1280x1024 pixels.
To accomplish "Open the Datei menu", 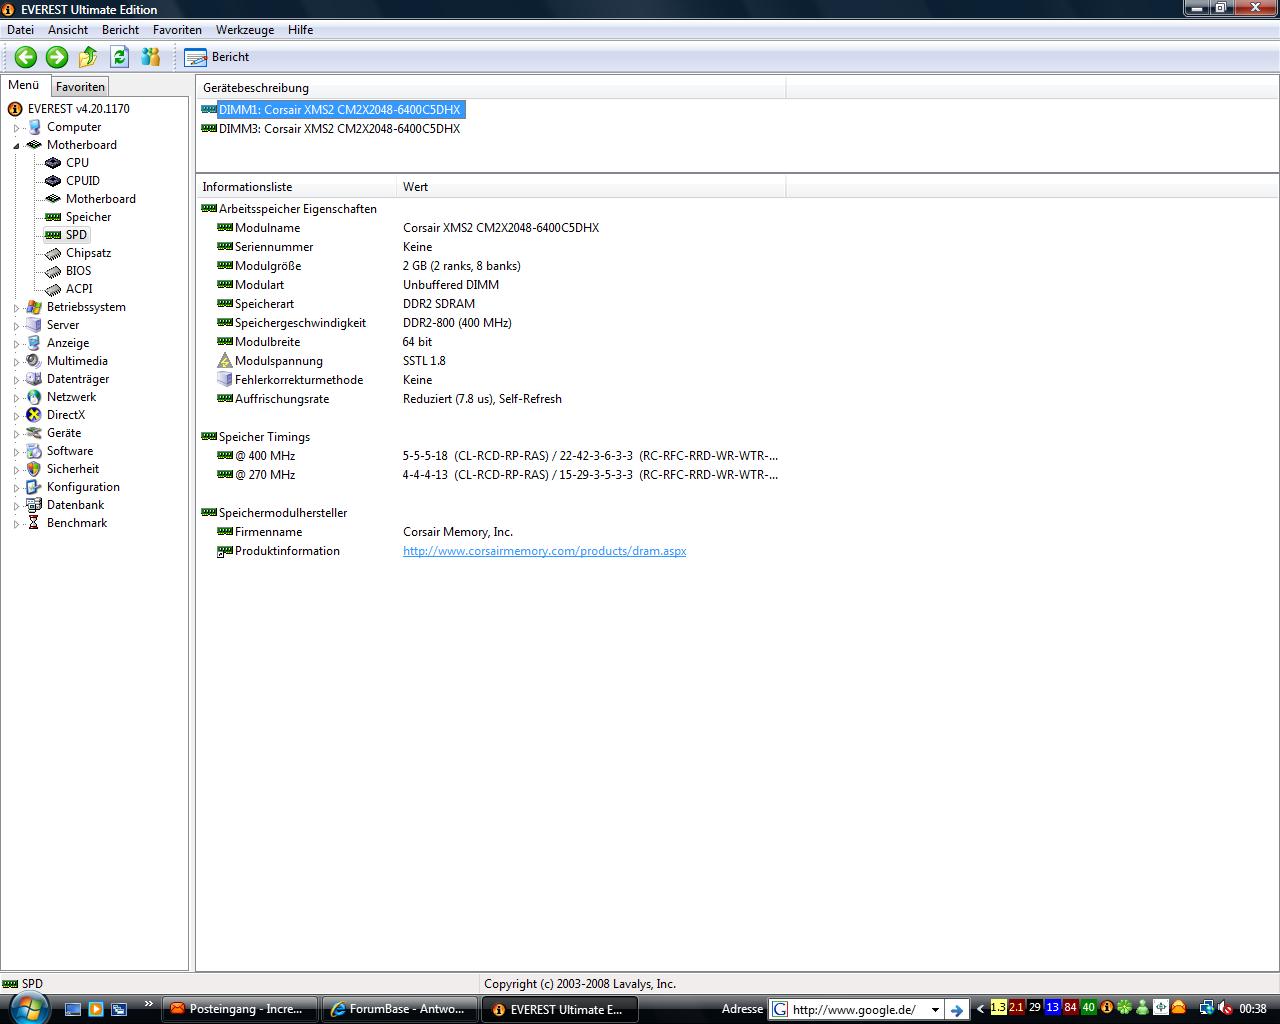I will point(20,30).
